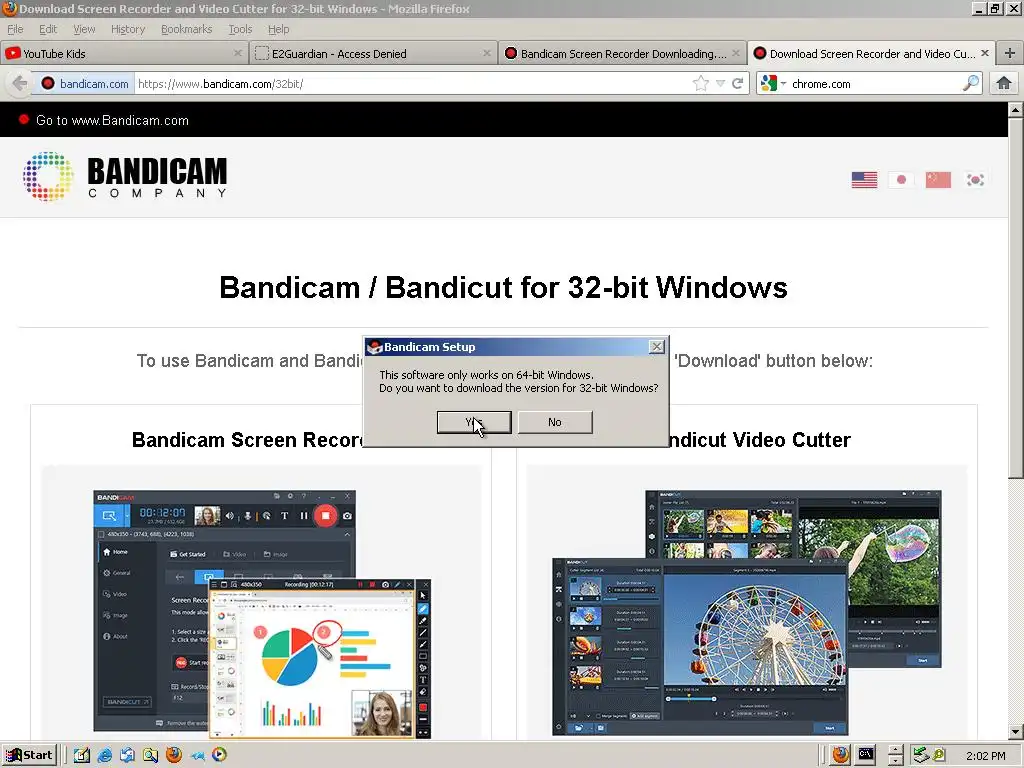The height and width of the screenshot is (768, 1024).
Task: Close the YouTube Kids tab
Action: 238,53
